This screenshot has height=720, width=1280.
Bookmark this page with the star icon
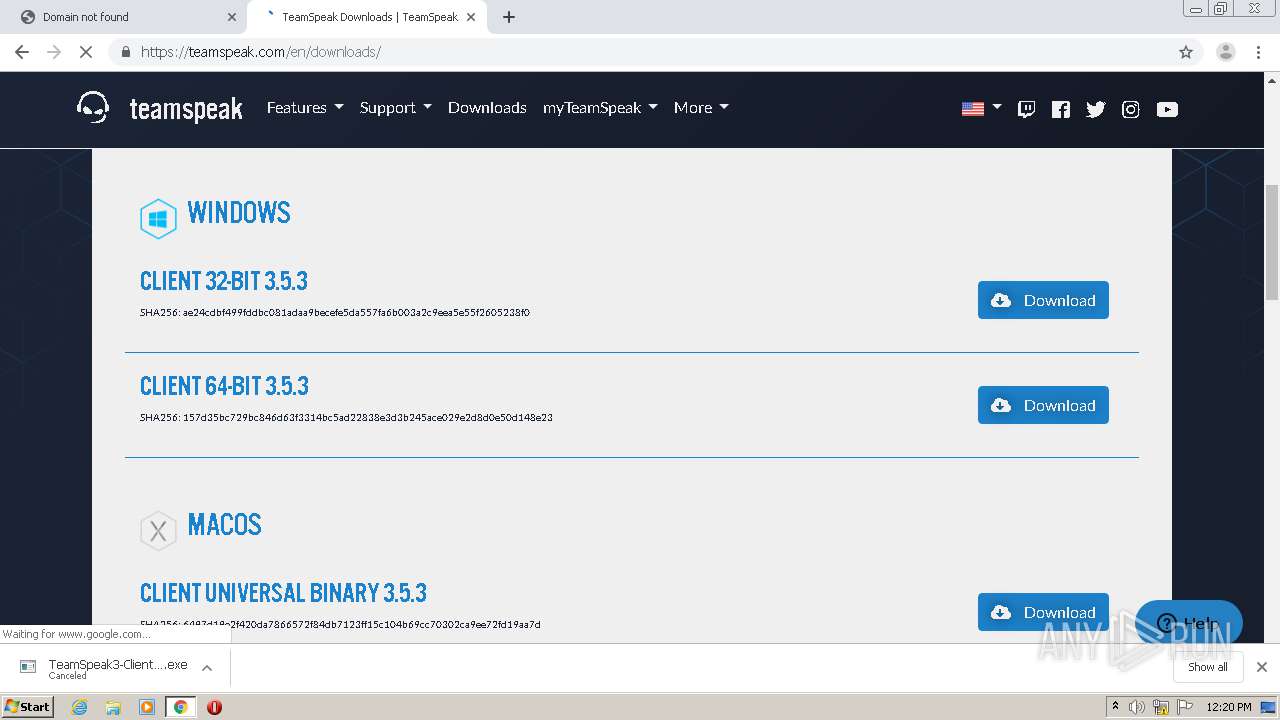[x=1186, y=52]
